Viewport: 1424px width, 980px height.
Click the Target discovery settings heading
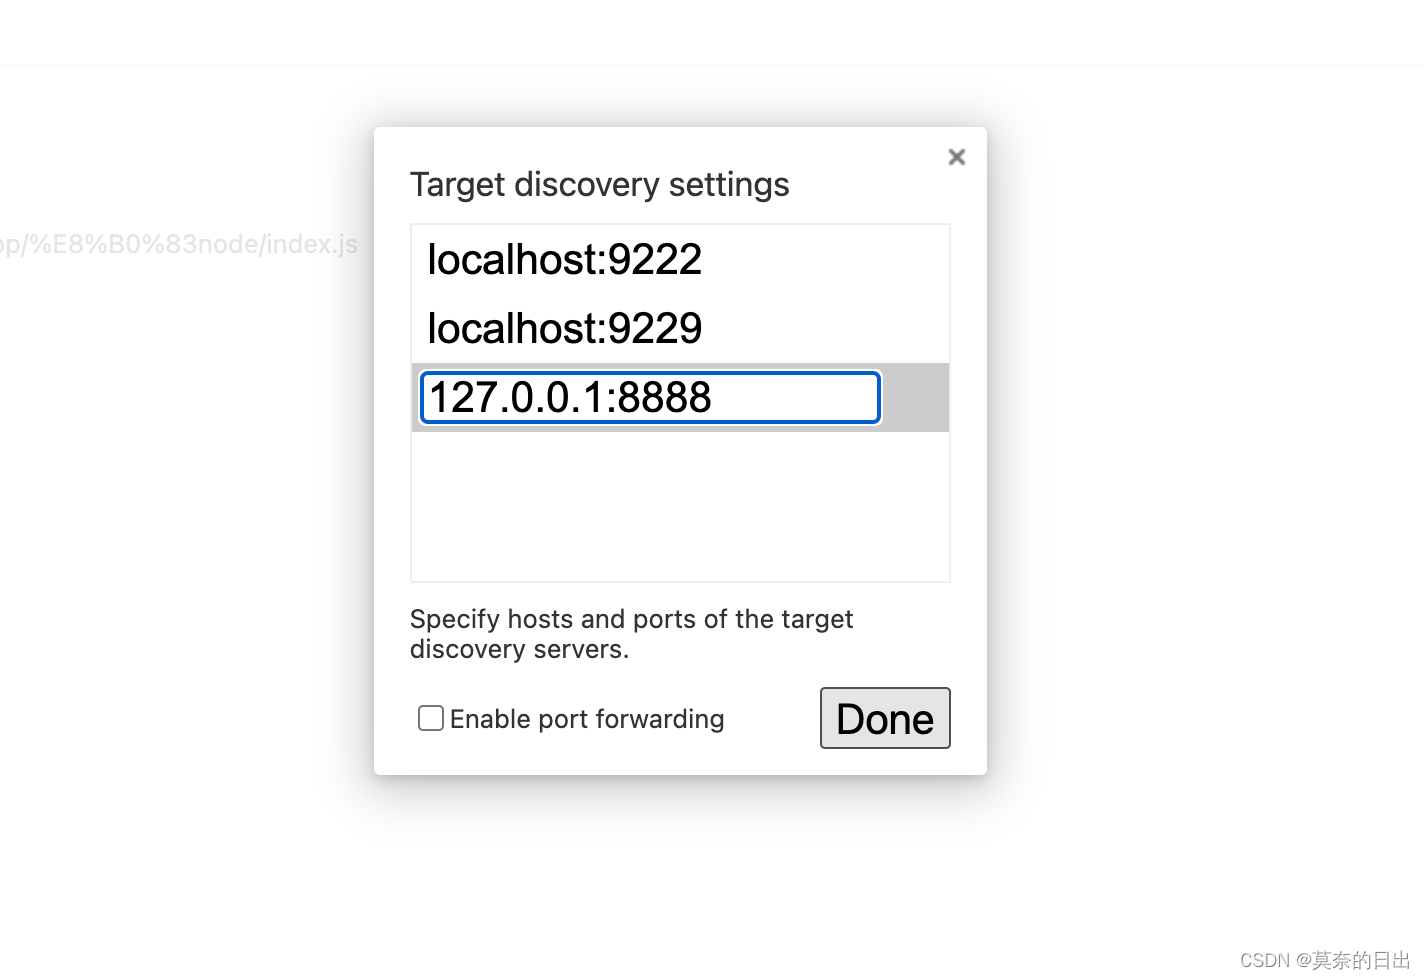click(x=599, y=185)
